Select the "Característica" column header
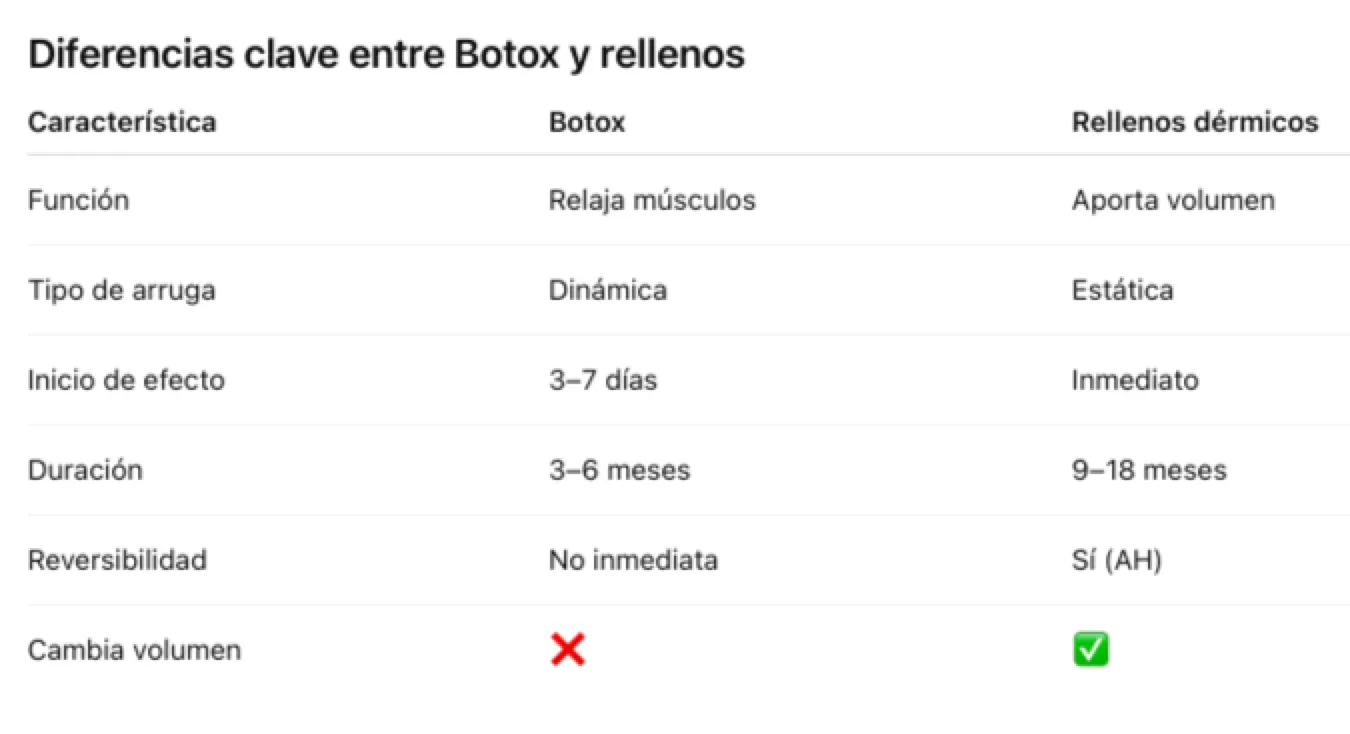This screenshot has width=1350, height=734. (x=122, y=122)
